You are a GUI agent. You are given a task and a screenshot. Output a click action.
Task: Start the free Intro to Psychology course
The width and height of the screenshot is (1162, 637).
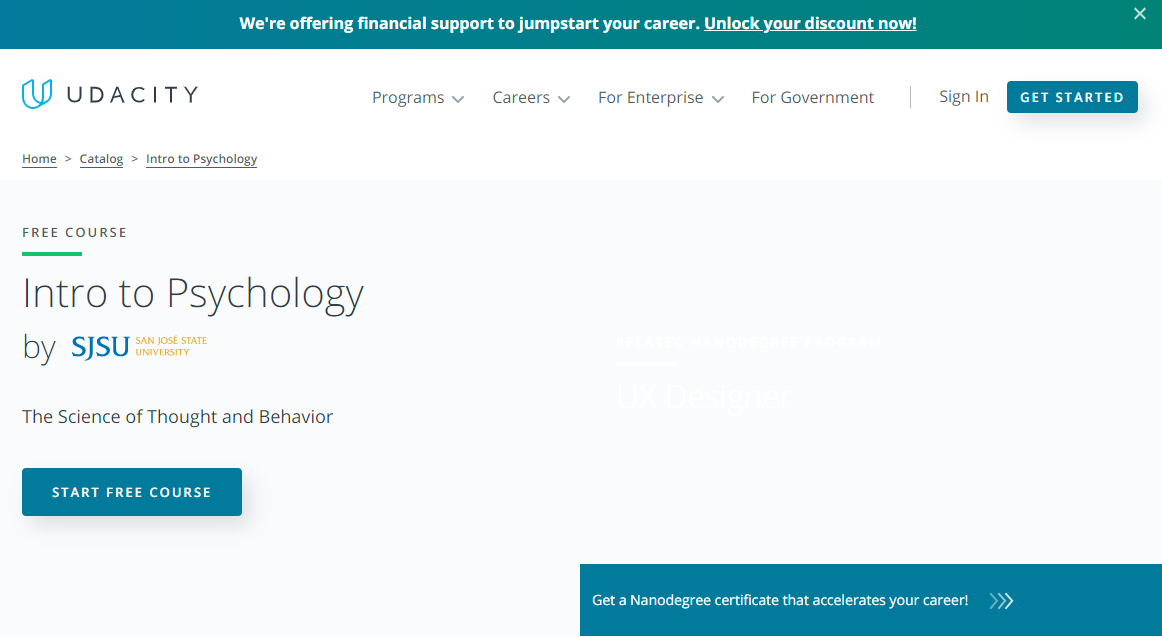point(132,492)
